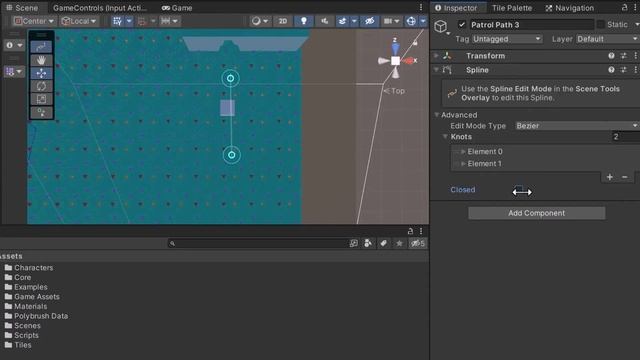Toggle scene effects (skybox/fog) icon
Viewport: 640px width, 360px height.
click(342, 21)
